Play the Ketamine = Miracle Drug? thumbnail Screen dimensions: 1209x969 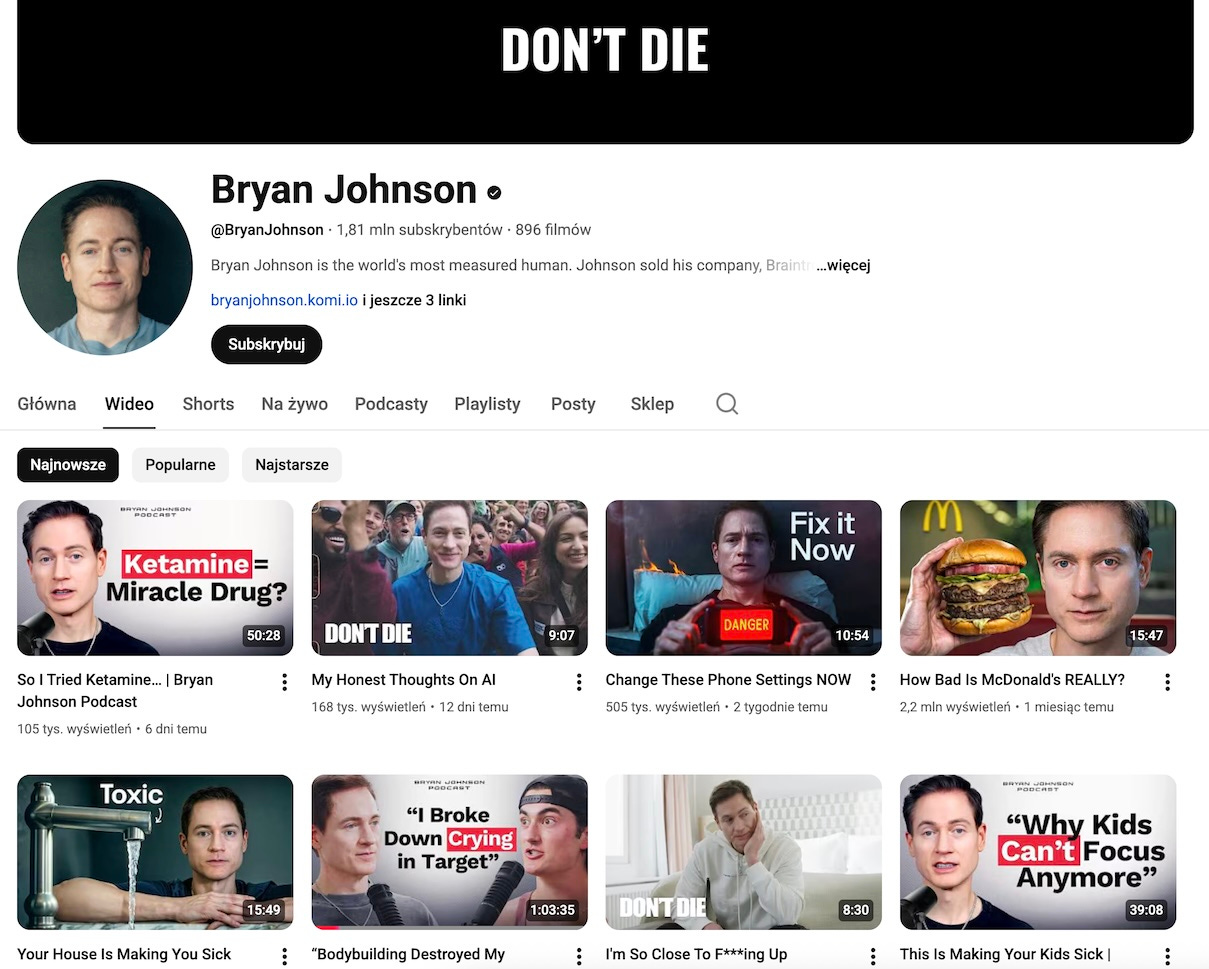click(155, 578)
